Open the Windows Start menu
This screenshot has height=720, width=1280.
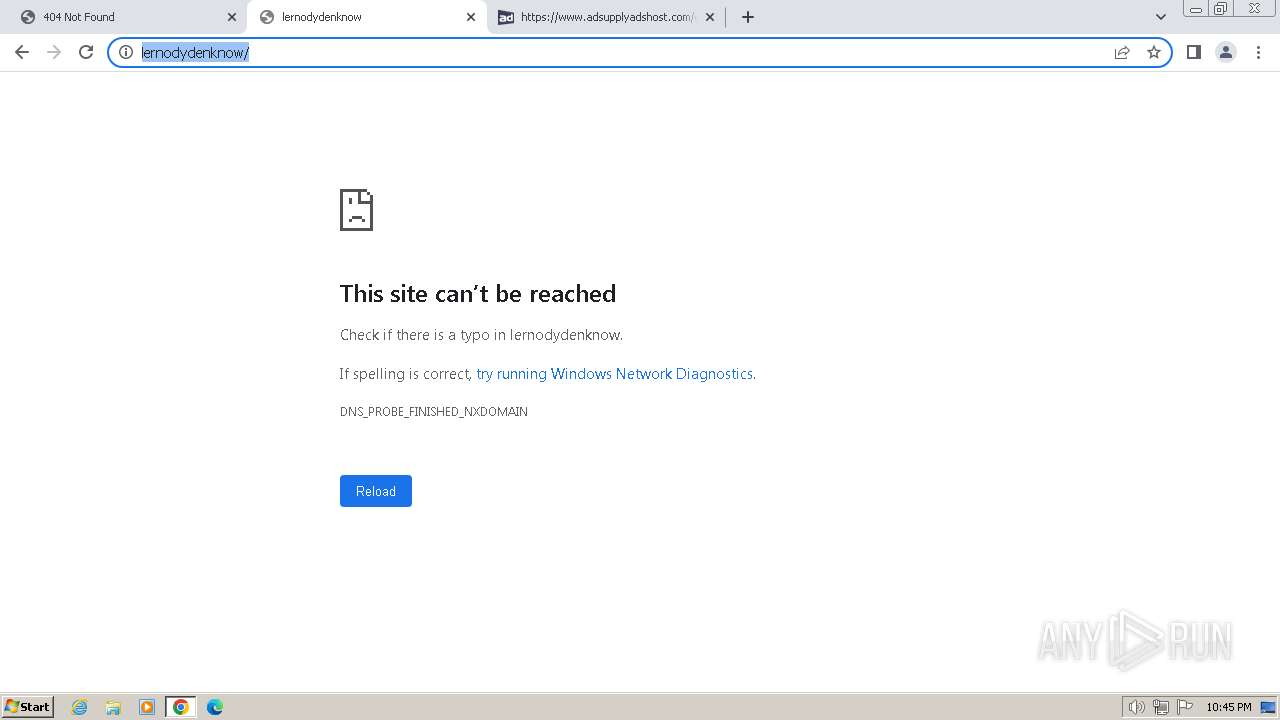28,707
